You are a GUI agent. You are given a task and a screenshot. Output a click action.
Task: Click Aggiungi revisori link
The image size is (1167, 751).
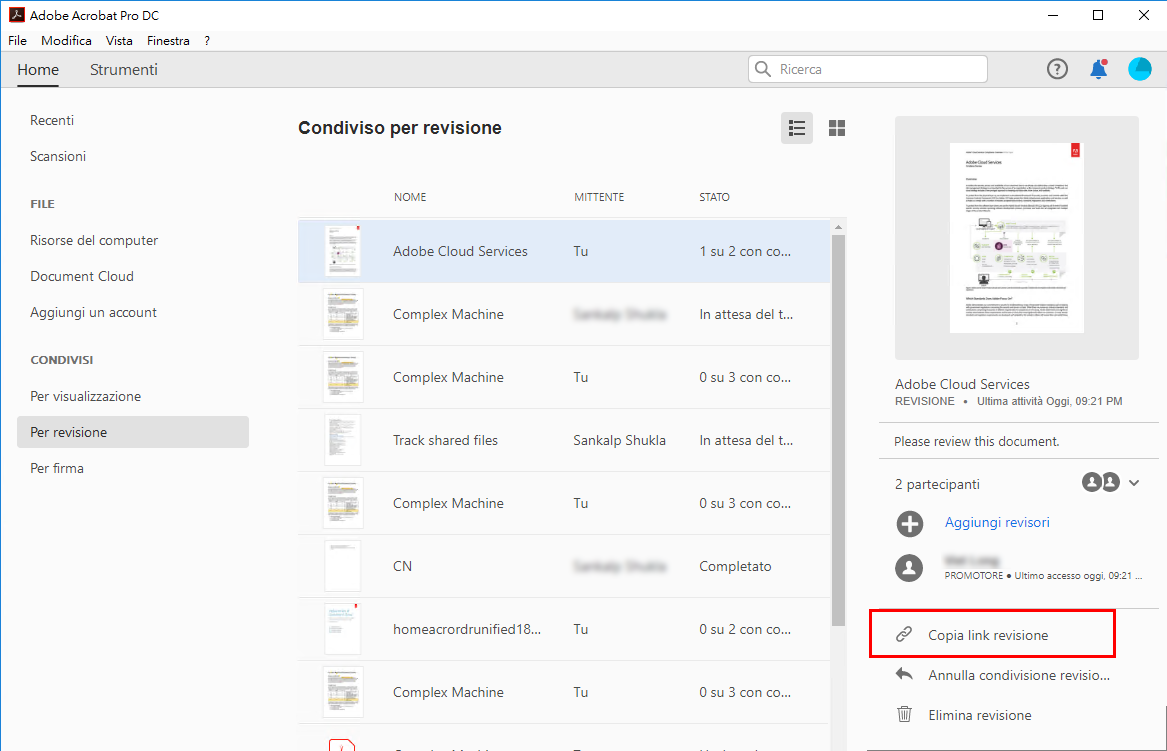[x=997, y=522]
